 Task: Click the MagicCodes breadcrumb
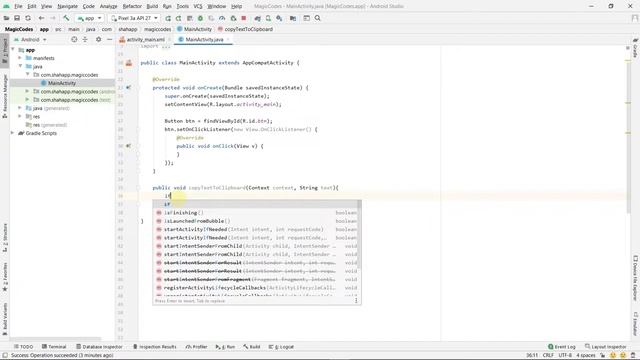pyautogui.click(x=19, y=29)
